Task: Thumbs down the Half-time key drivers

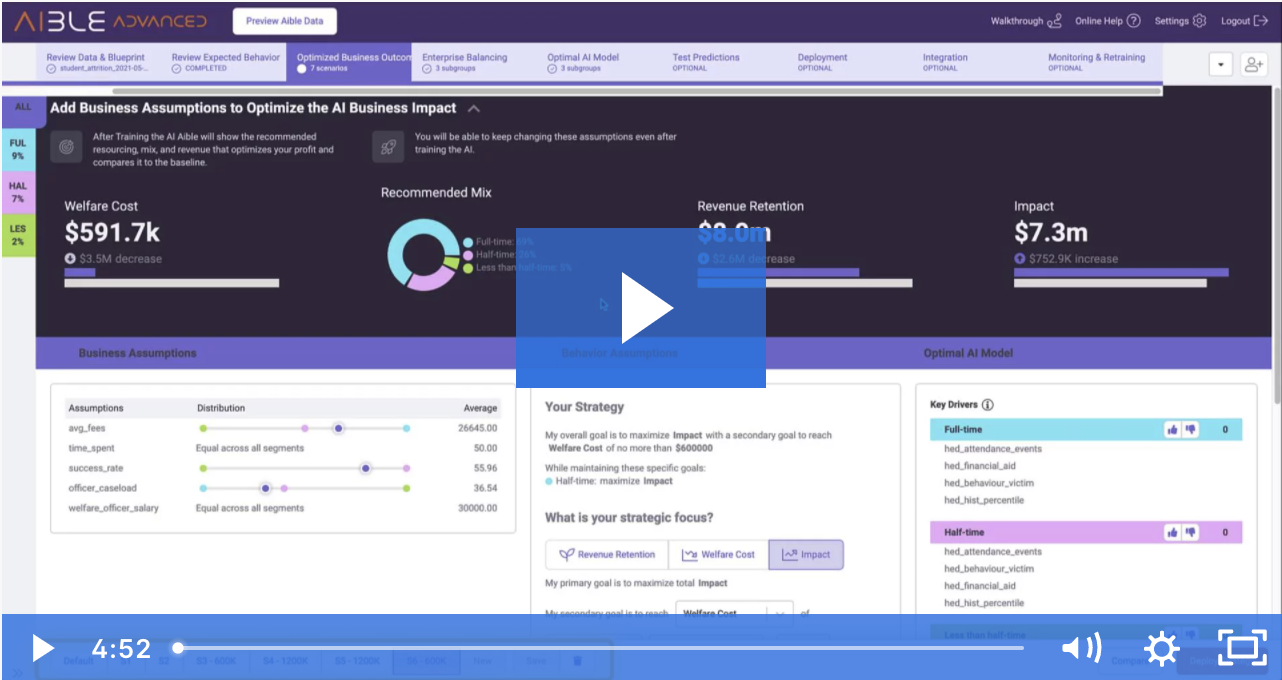Action: click(x=1190, y=533)
